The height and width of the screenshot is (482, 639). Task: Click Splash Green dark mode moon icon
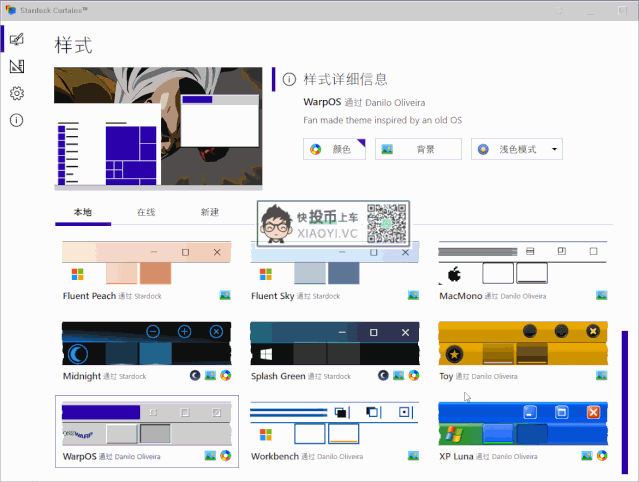[383, 375]
